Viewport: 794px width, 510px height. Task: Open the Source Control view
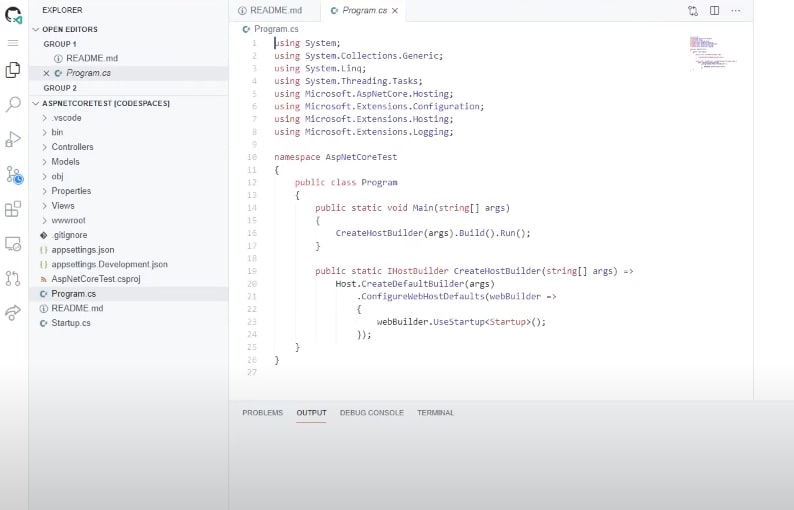14,175
